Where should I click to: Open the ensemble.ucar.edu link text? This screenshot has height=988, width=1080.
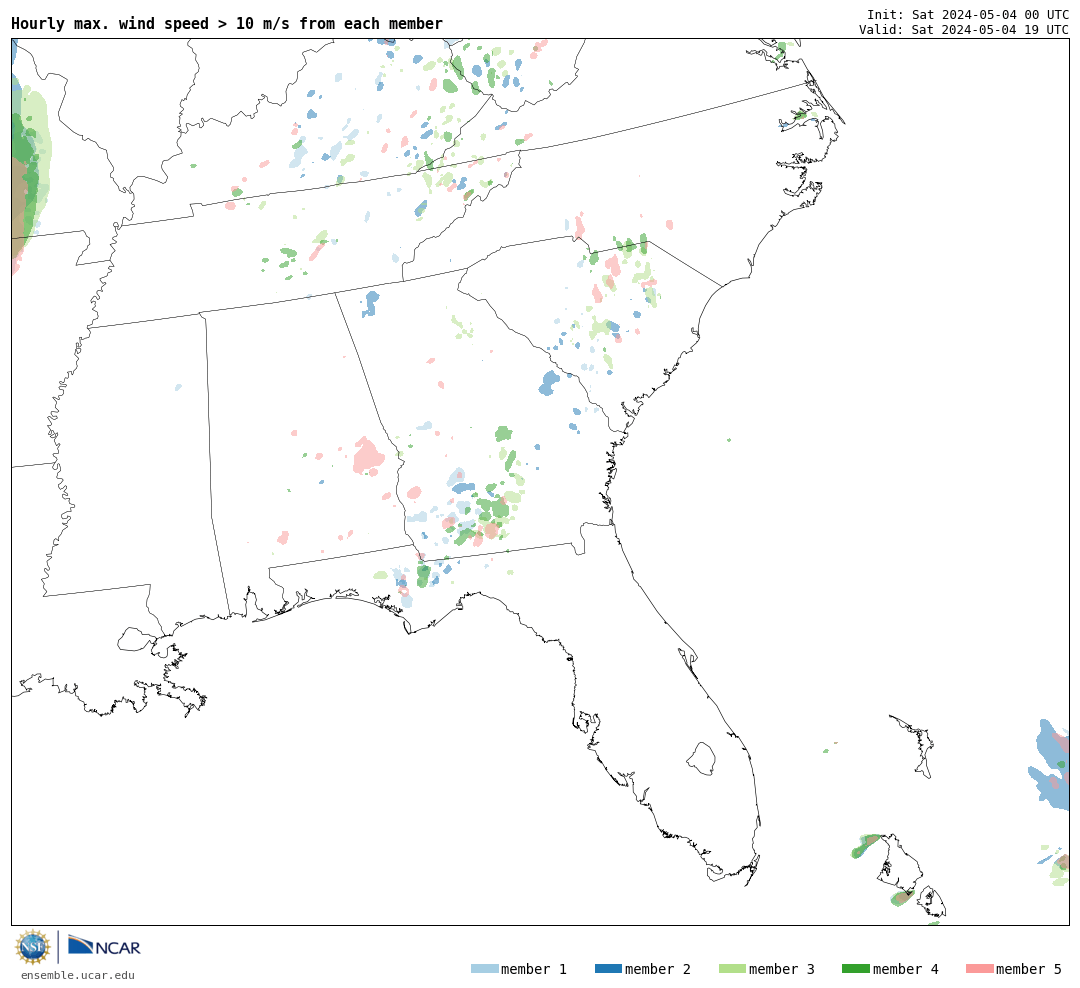click(78, 975)
